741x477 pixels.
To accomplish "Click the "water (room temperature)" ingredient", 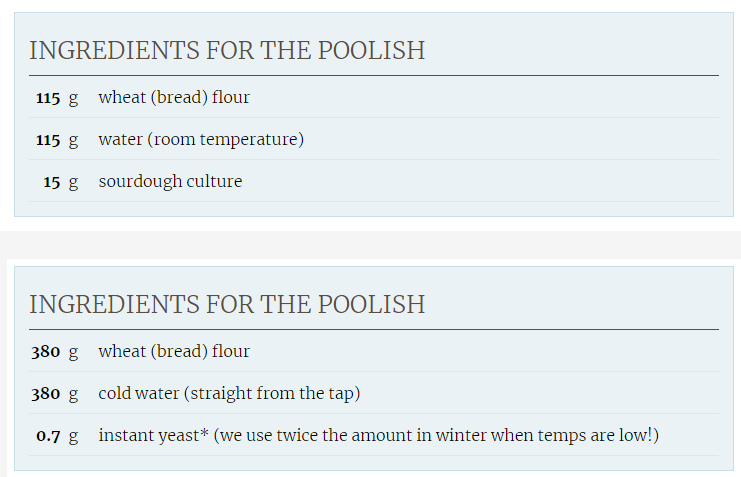I will pyautogui.click(x=200, y=140).
